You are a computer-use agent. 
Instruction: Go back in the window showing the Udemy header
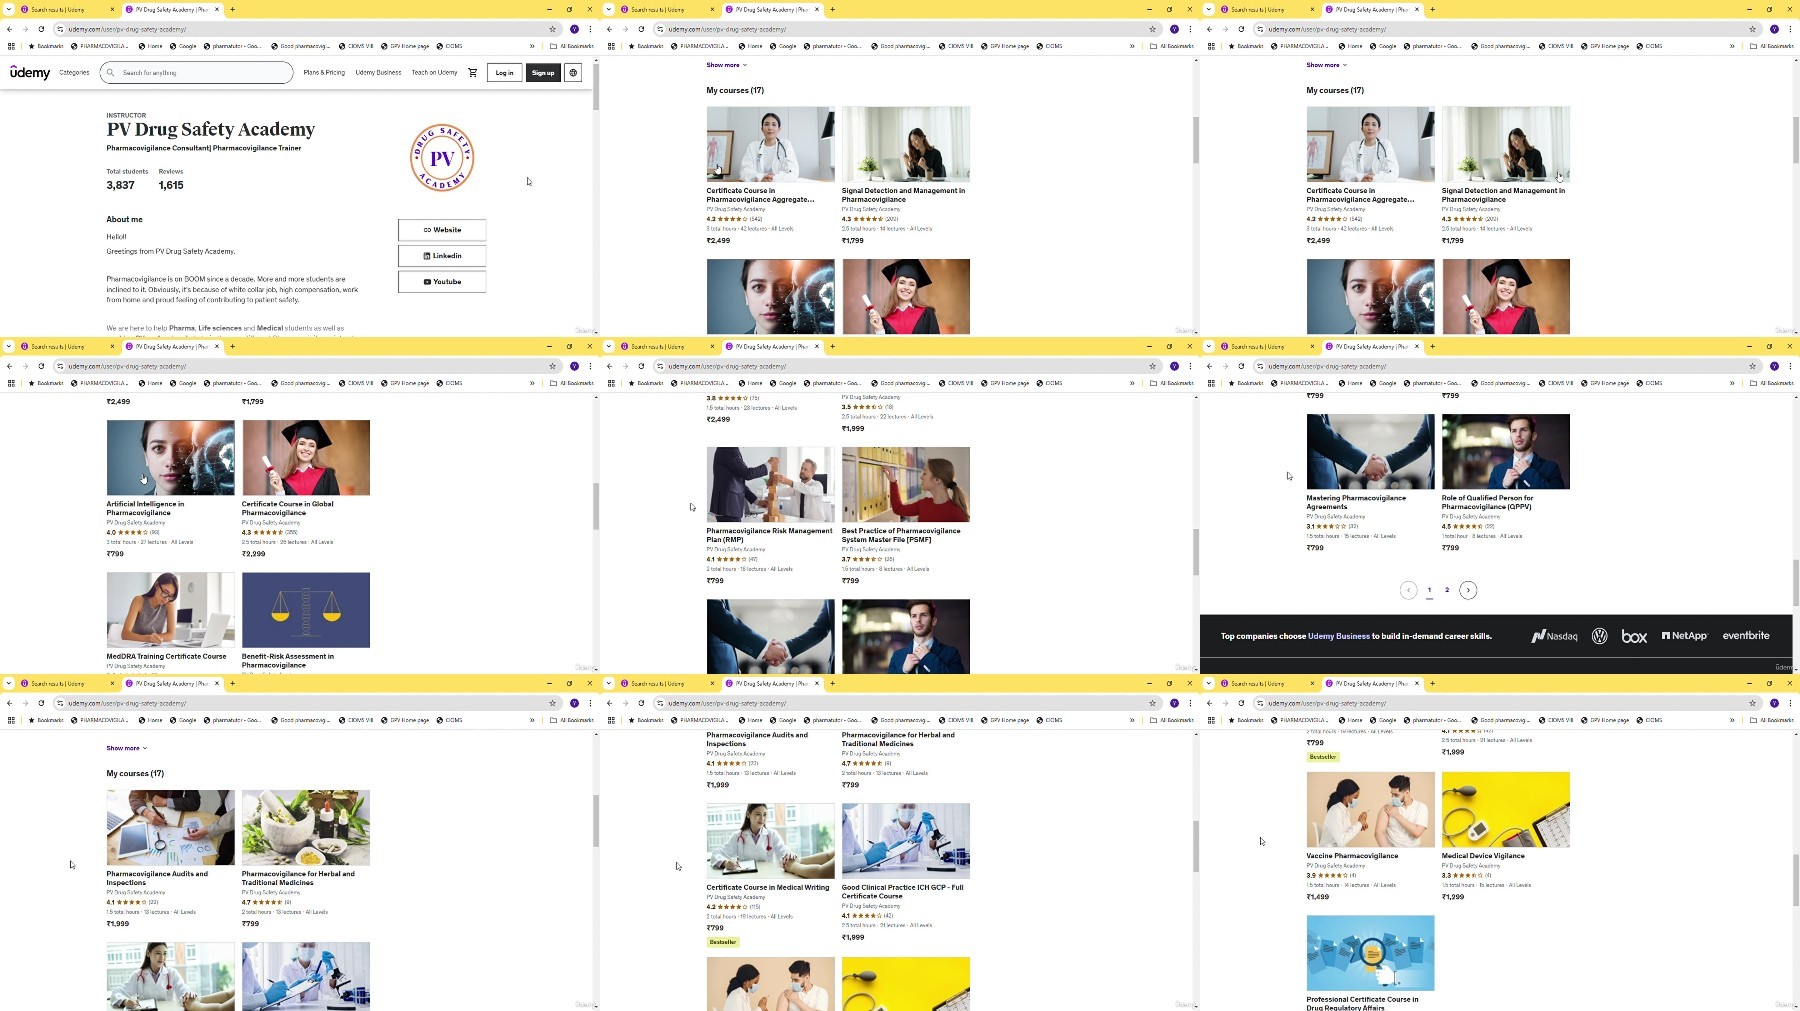(x=10, y=29)
